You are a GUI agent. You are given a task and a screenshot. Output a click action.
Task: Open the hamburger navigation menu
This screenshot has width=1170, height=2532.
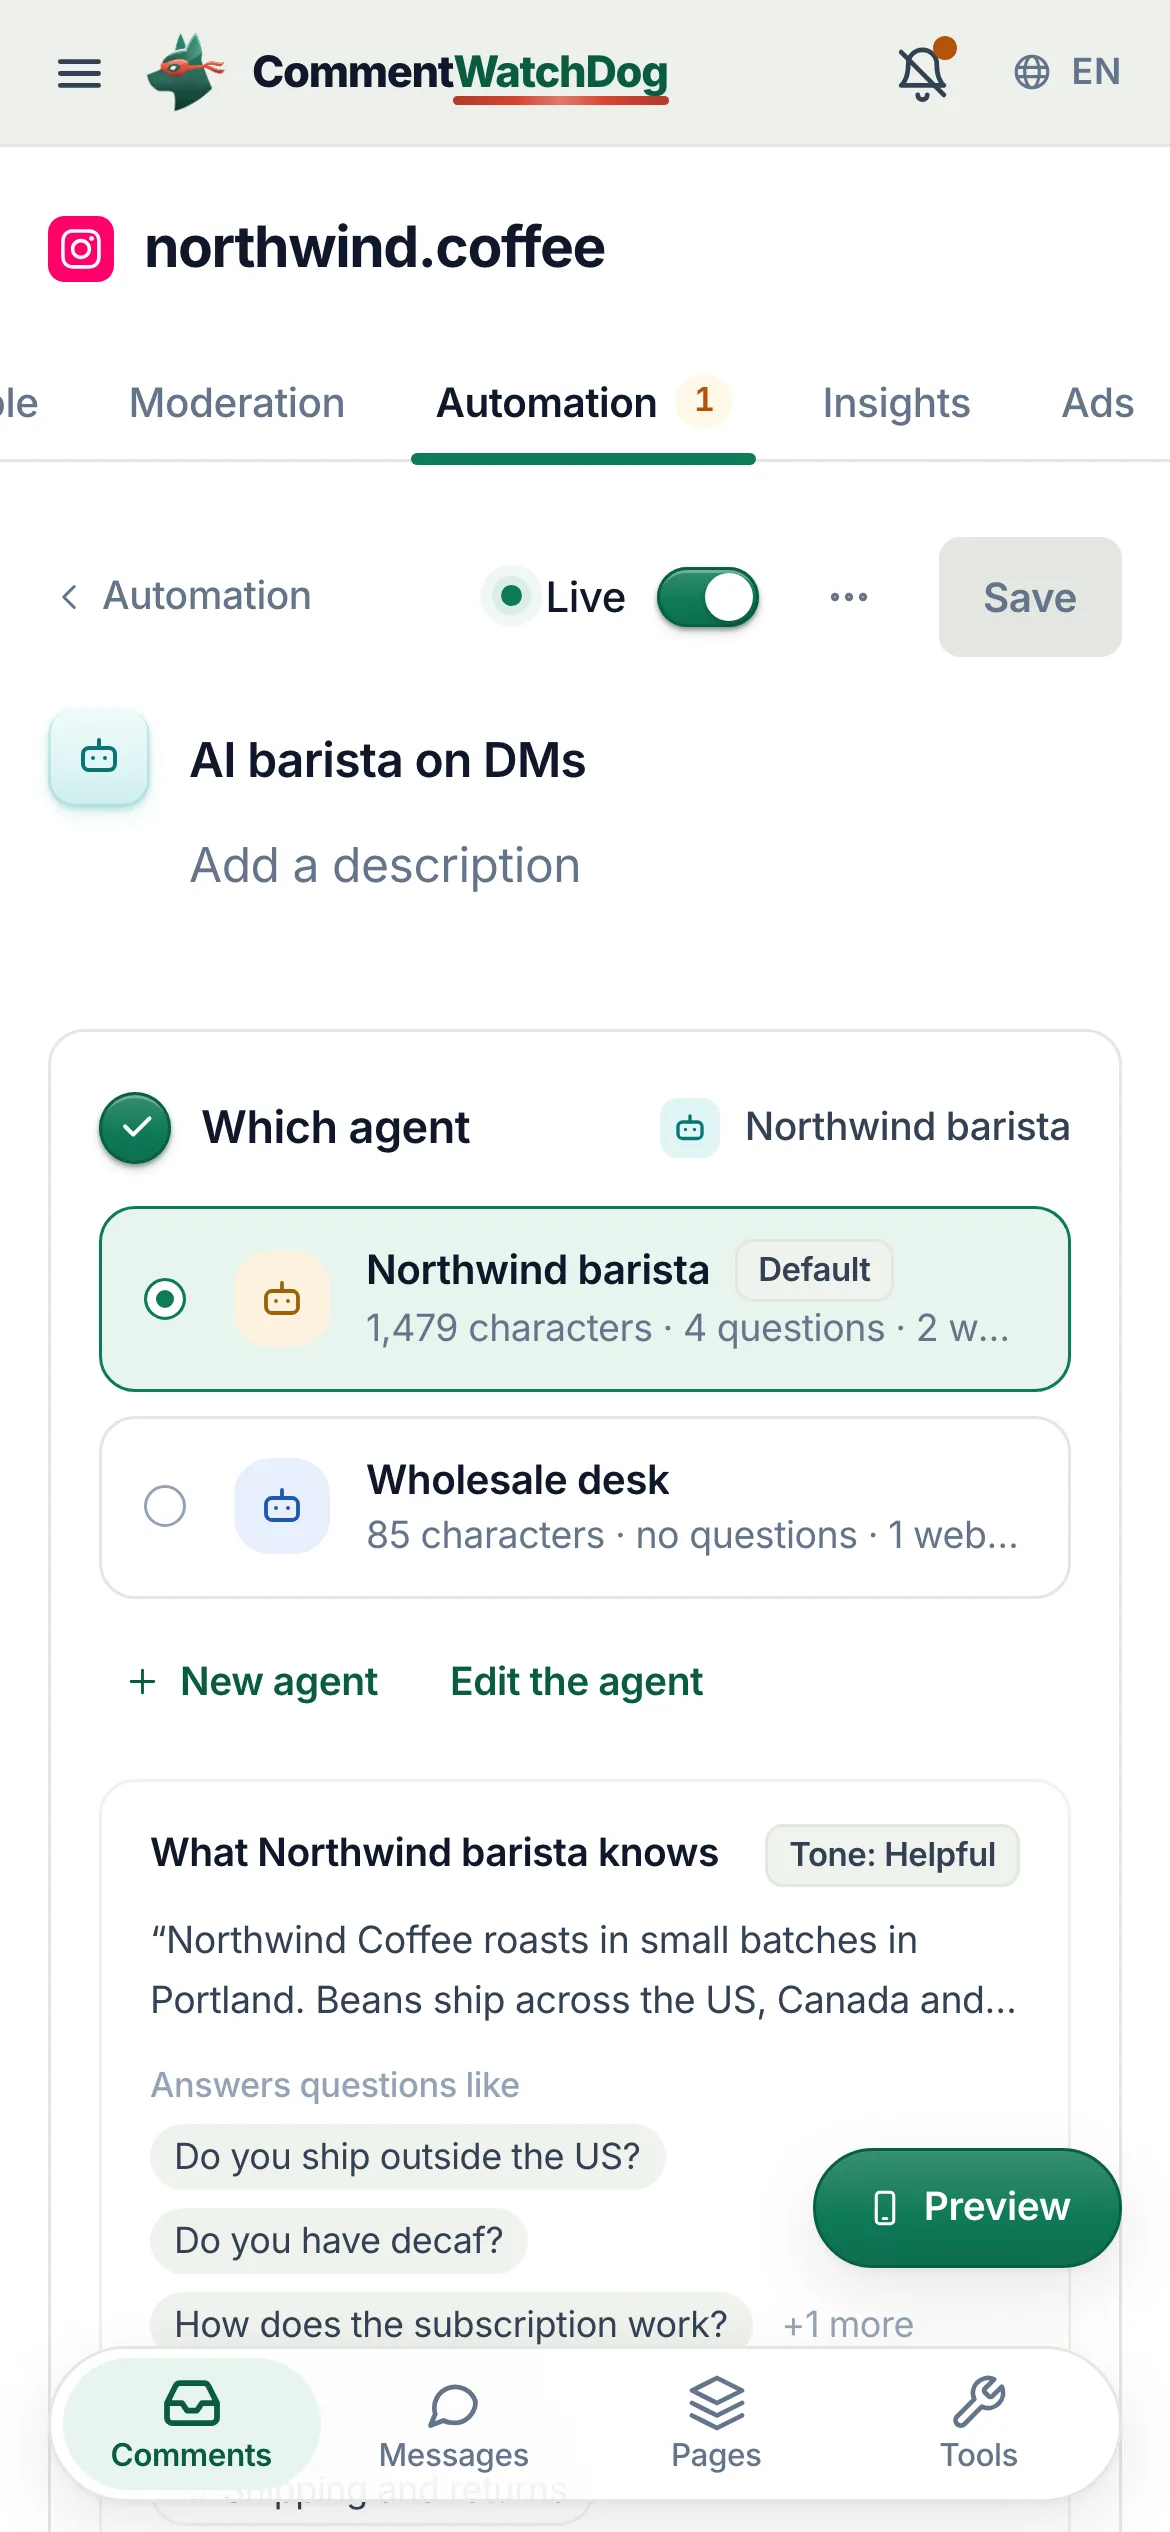click(x=79, y=73)
